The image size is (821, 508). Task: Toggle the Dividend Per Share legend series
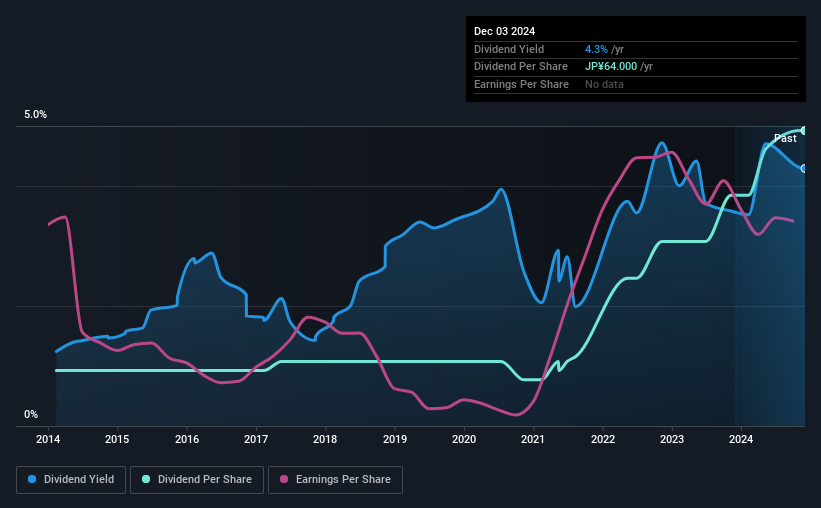pos(197,480)
